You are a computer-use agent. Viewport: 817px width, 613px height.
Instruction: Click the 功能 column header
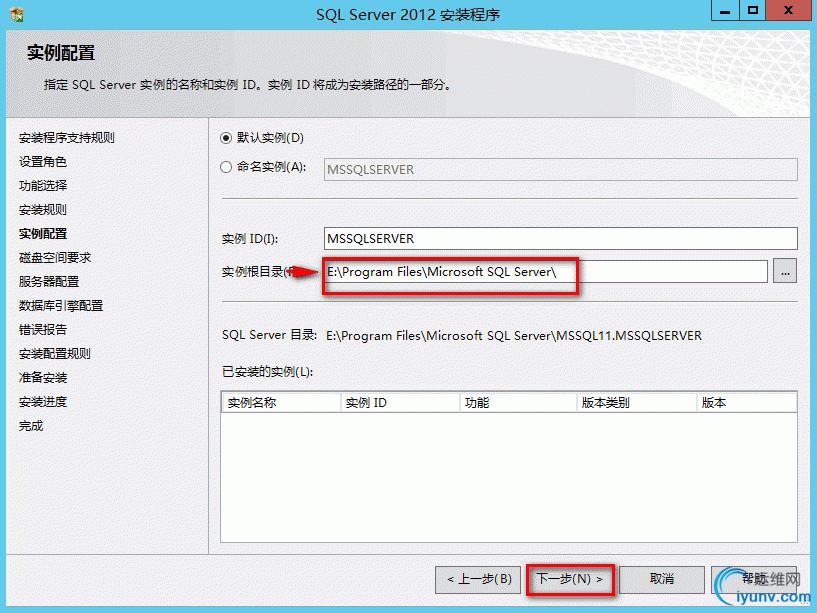click(518, 402)
